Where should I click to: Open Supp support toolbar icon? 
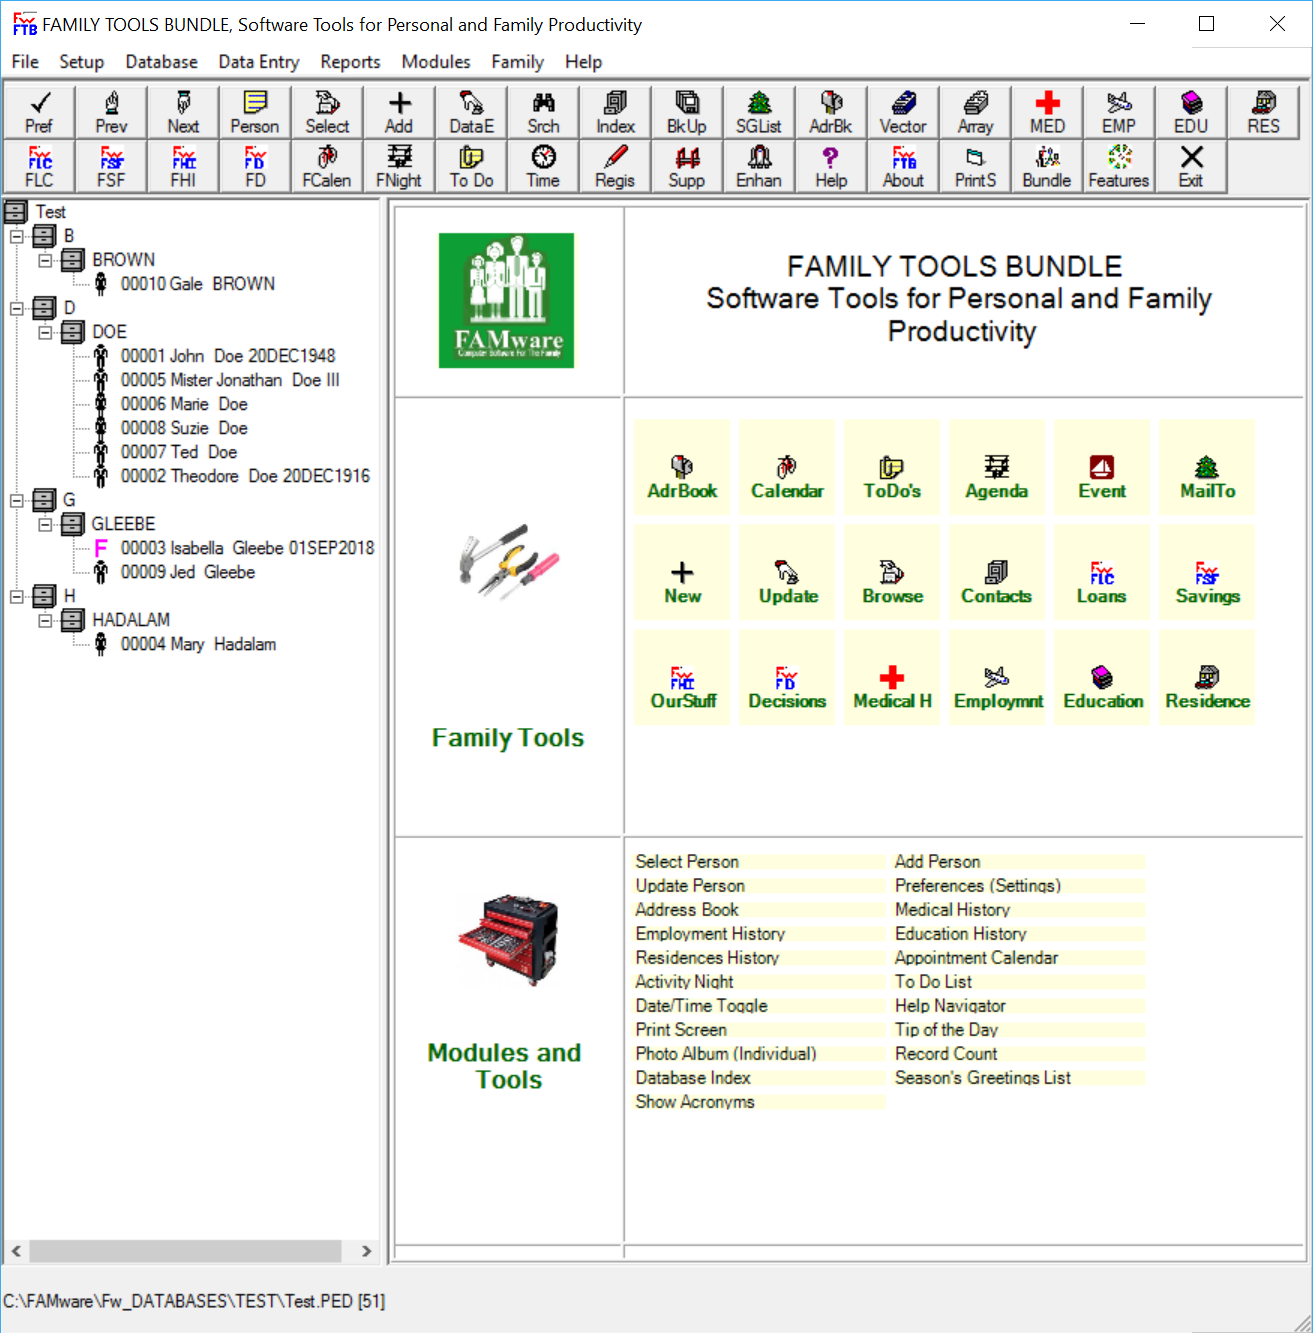(x=687, y=166)
